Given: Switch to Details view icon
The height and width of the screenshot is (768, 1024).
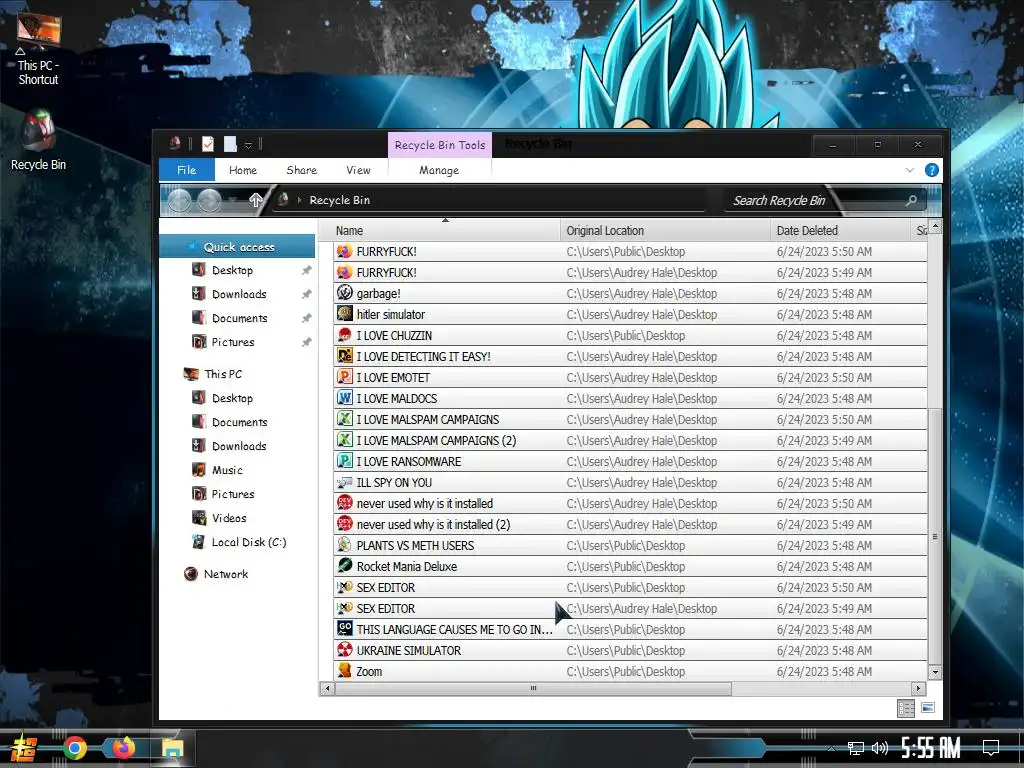Looking at the screenshot, I should pyautogui.click(x=906, y=709).
